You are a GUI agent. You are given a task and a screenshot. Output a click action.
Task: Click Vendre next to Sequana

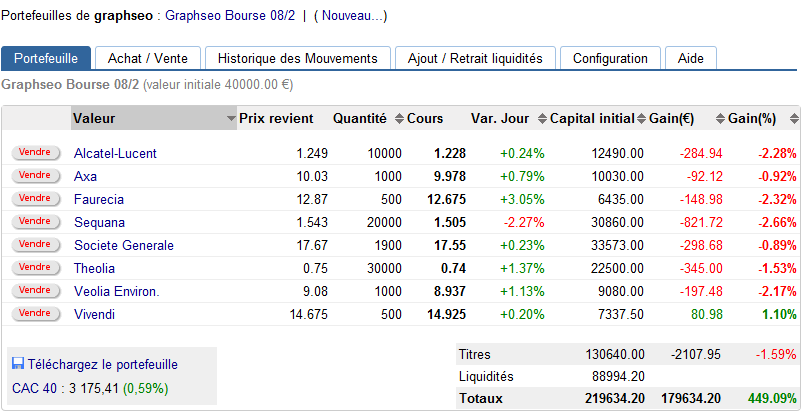(x=35, y=222)
